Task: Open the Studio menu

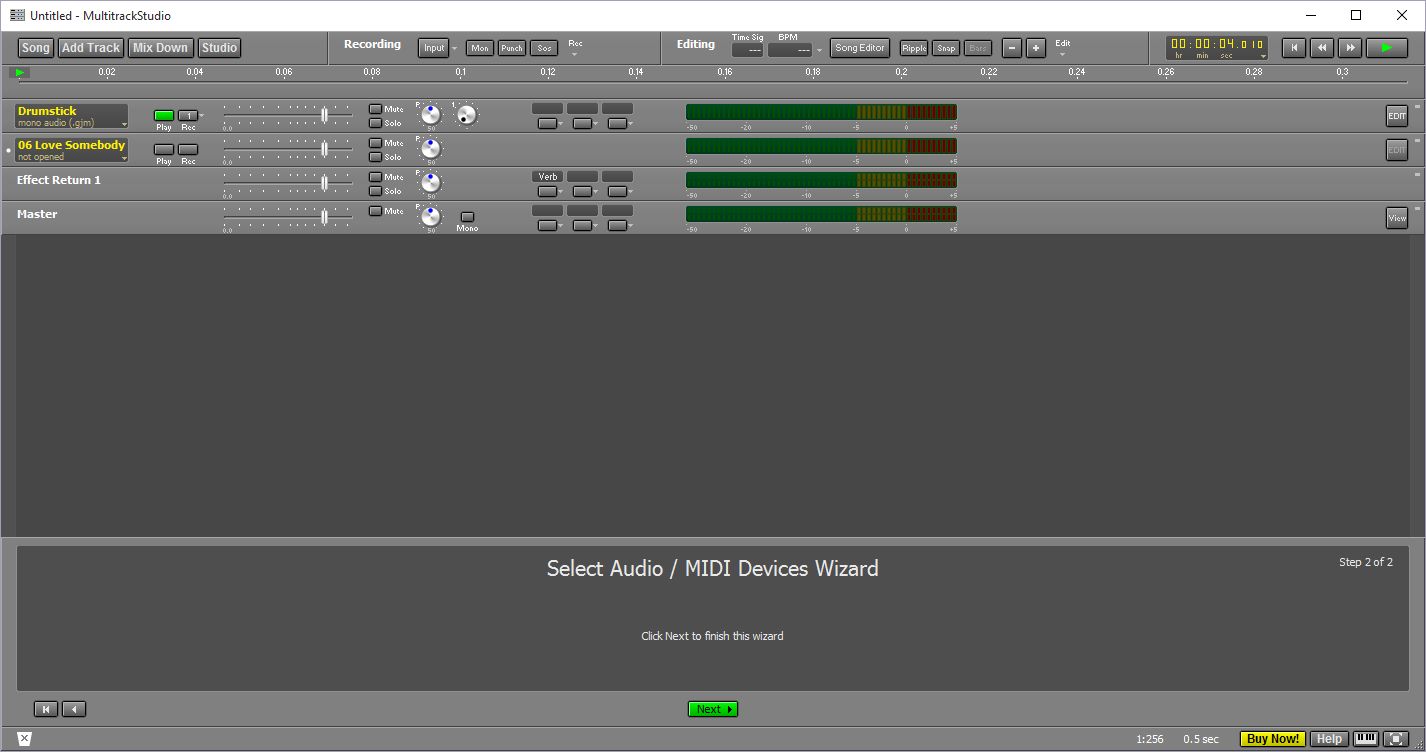Action: tap(218, 47)
